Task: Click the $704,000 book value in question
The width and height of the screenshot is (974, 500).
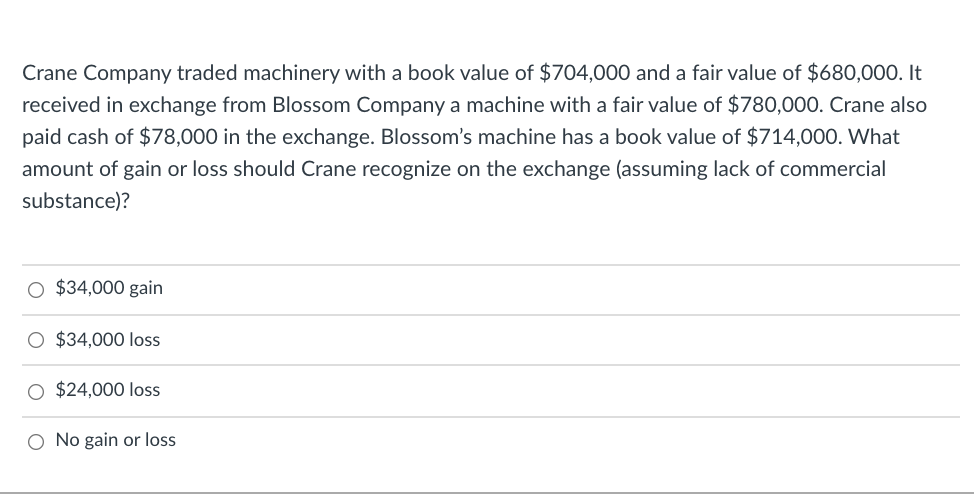Action: coord(585,73)
